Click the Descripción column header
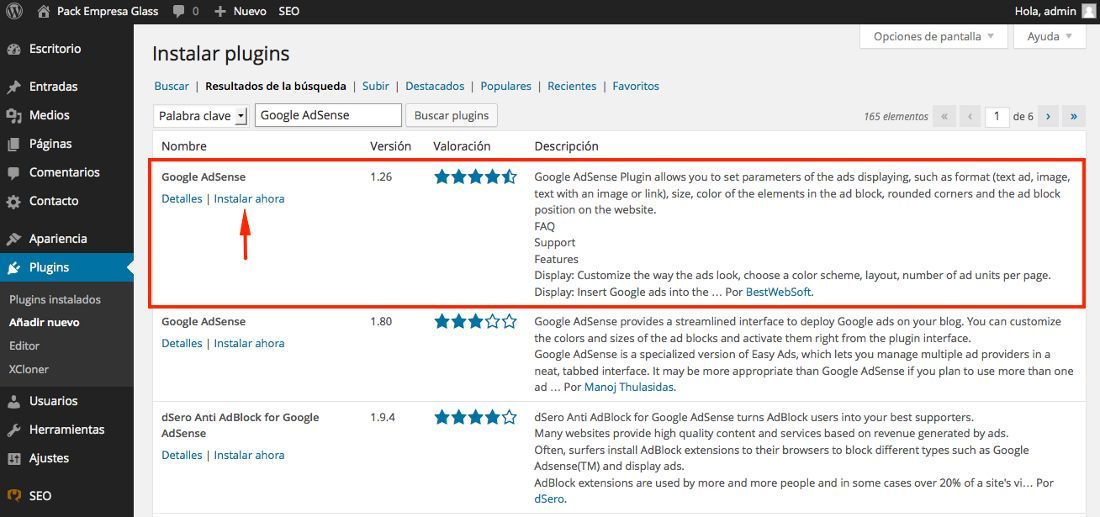1100x517 pixels. 566,147
